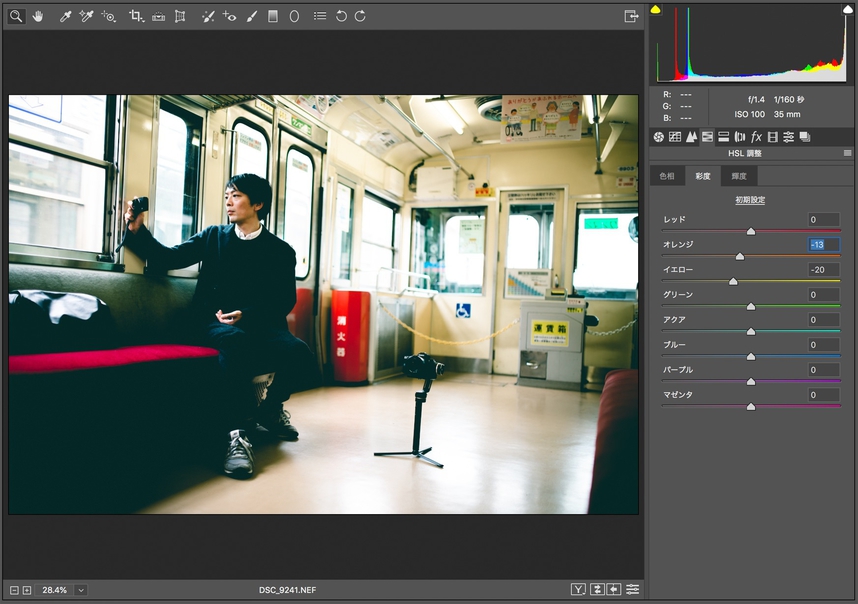Viewport: 858px width, 604px height.
Task: Toggle the shadow clipping warning
Action: point(656,9)
